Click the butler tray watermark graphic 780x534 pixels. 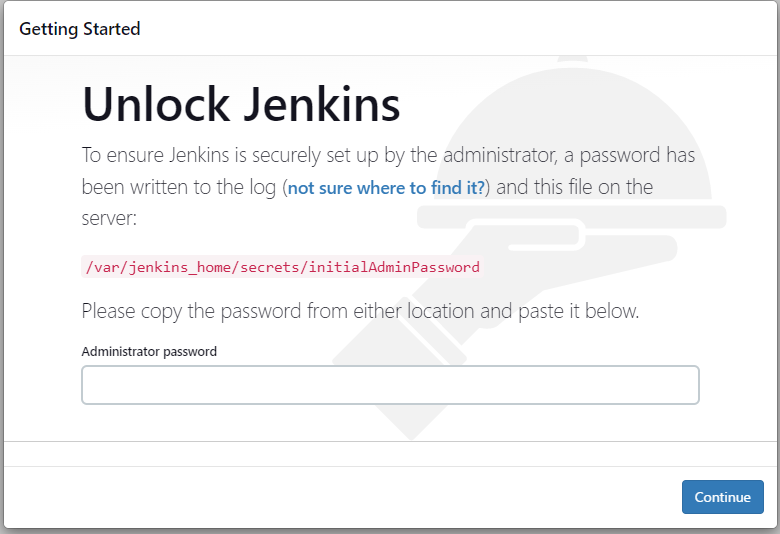(571, 217)
